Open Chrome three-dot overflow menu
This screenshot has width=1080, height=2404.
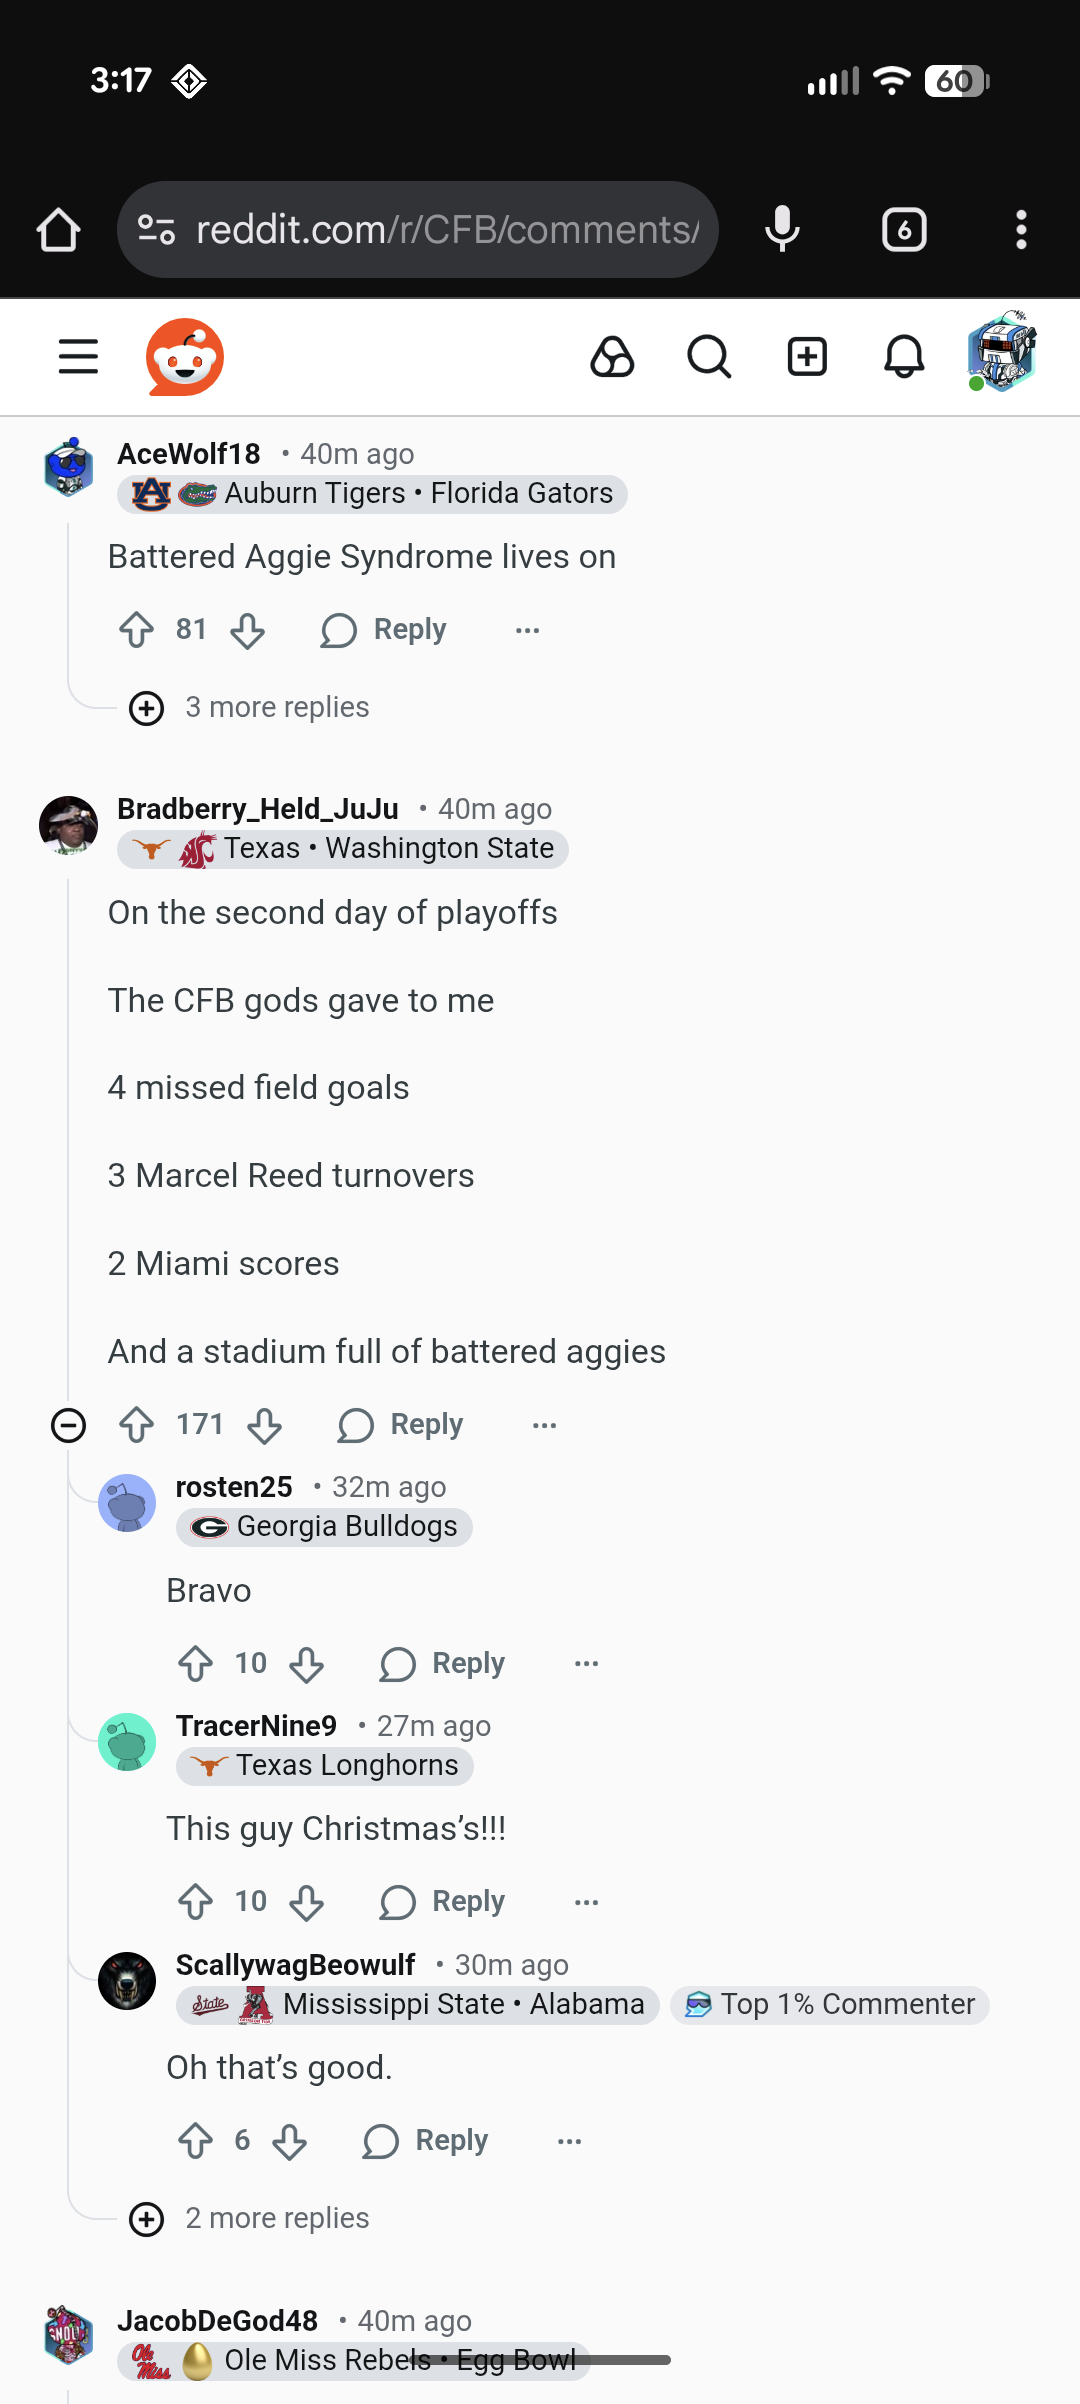[x=1021, y=230]
